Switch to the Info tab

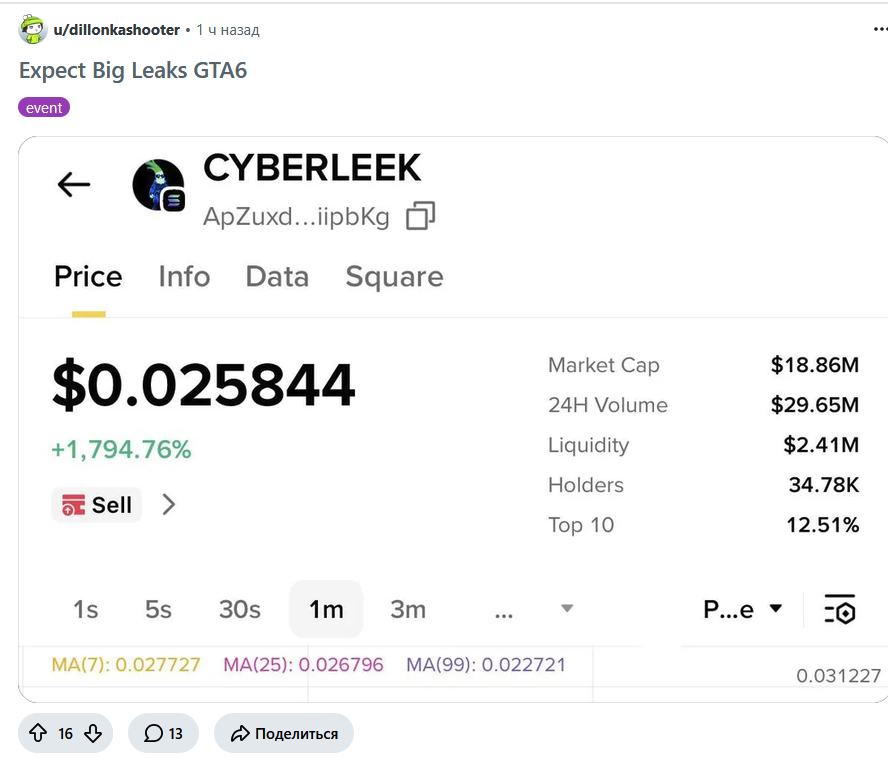tap(184, 276)
